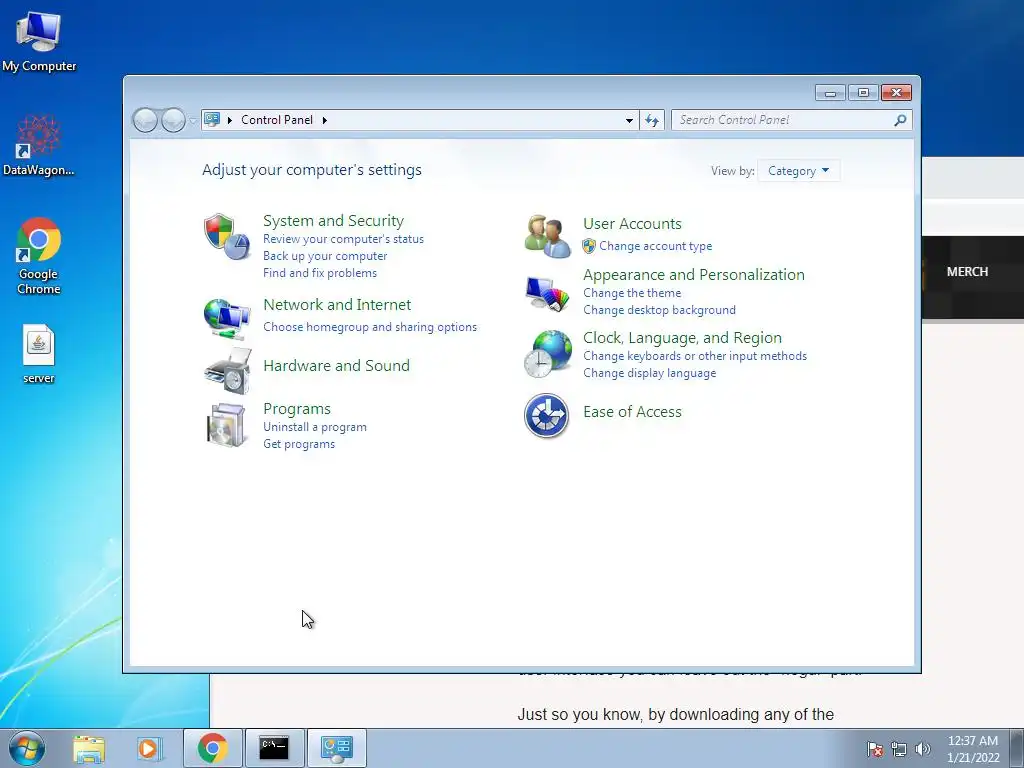Click Change the theme

pyautogui.click(x=632, y=293)
